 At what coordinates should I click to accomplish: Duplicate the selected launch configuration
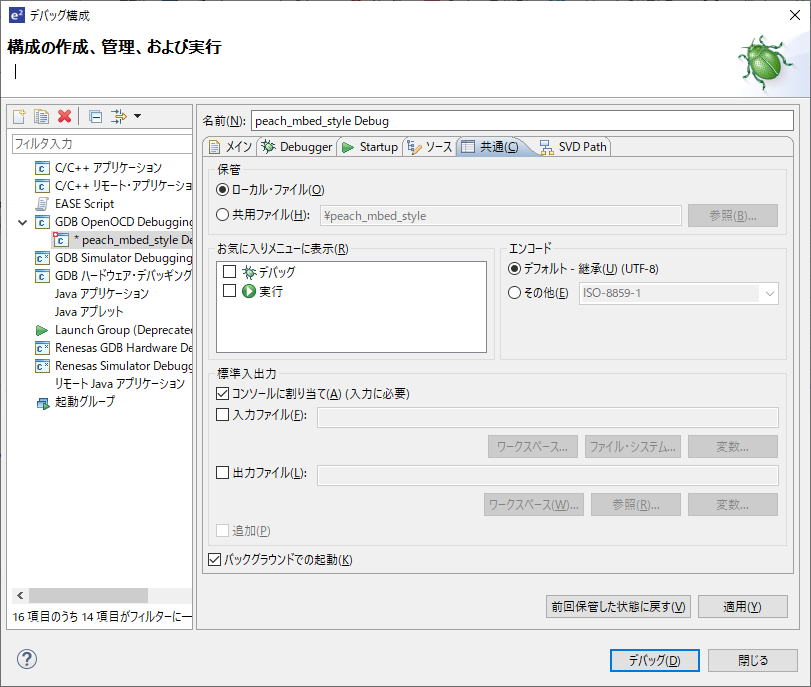tap(41, 116)
